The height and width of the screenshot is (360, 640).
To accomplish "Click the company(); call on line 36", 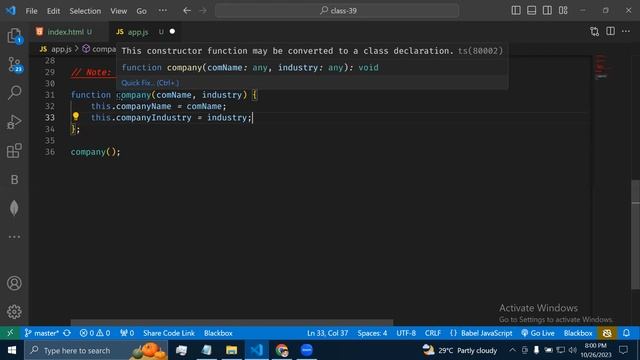I will (x=96, y=152).
